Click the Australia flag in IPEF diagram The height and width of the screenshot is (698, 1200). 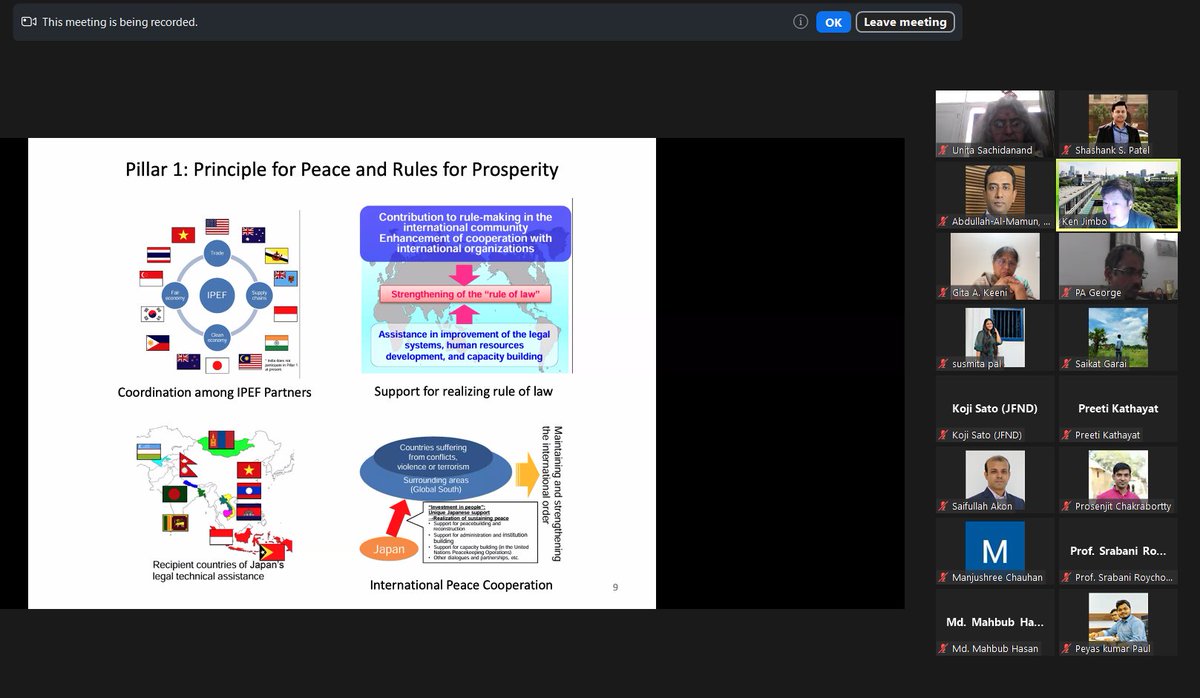[253, 235]
